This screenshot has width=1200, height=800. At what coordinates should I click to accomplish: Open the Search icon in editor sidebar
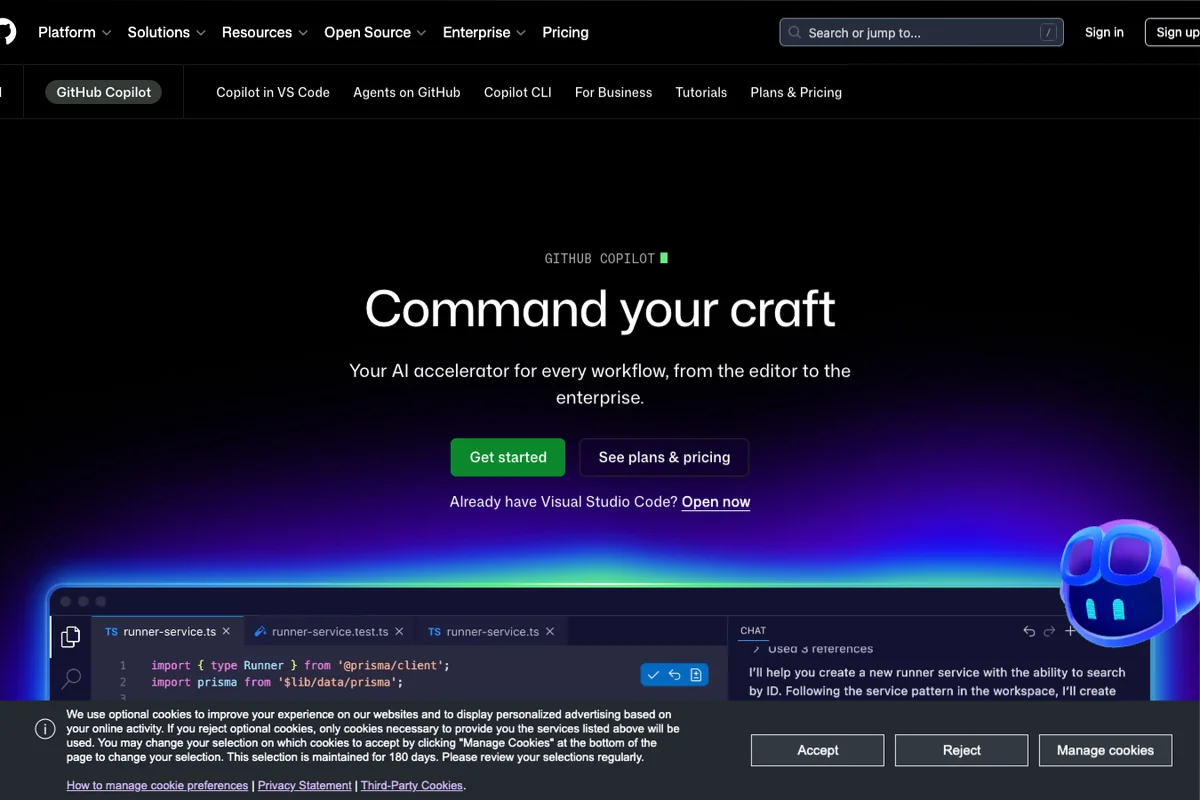coord(71,679)
